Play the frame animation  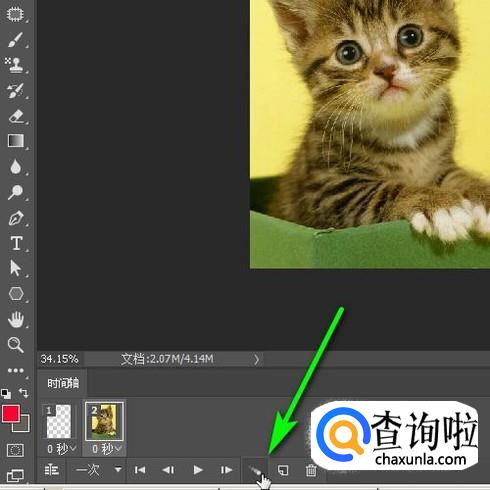198,470
